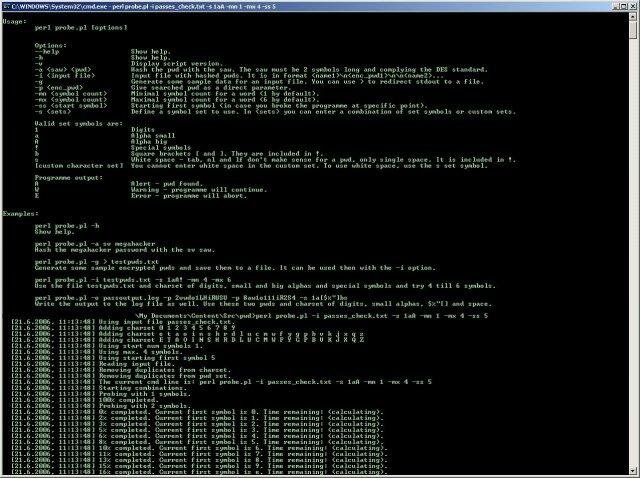
Task: Open the cmd.exe system menu icon
Action: click(x=6, y=7)
